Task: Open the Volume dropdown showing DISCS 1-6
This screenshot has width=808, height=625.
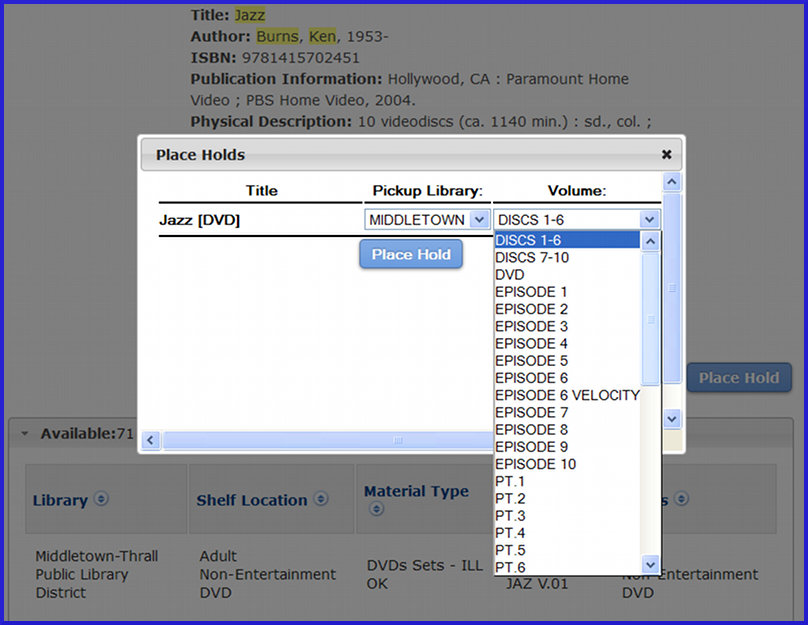Action: (x=577, y=219)
